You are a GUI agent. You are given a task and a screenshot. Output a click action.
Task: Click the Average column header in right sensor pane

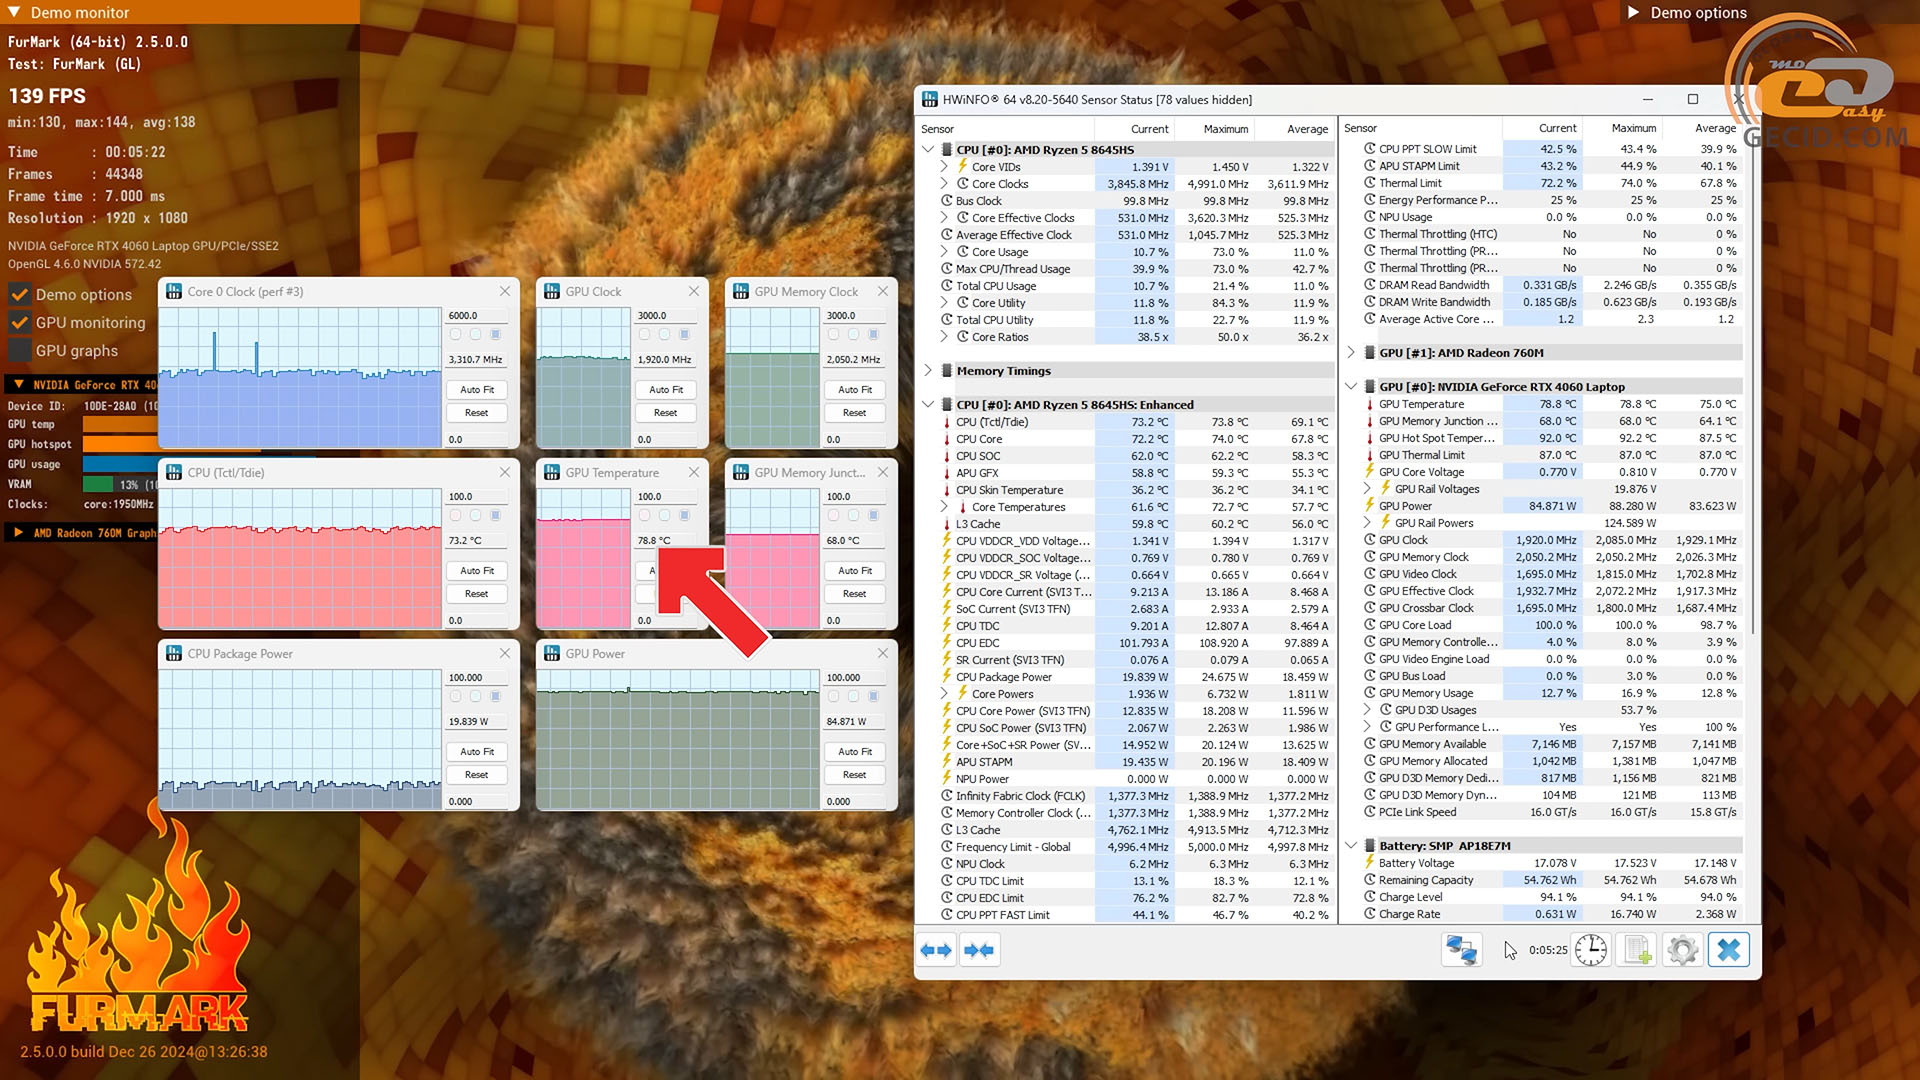pyautogui.click(x=1702, y=128)
